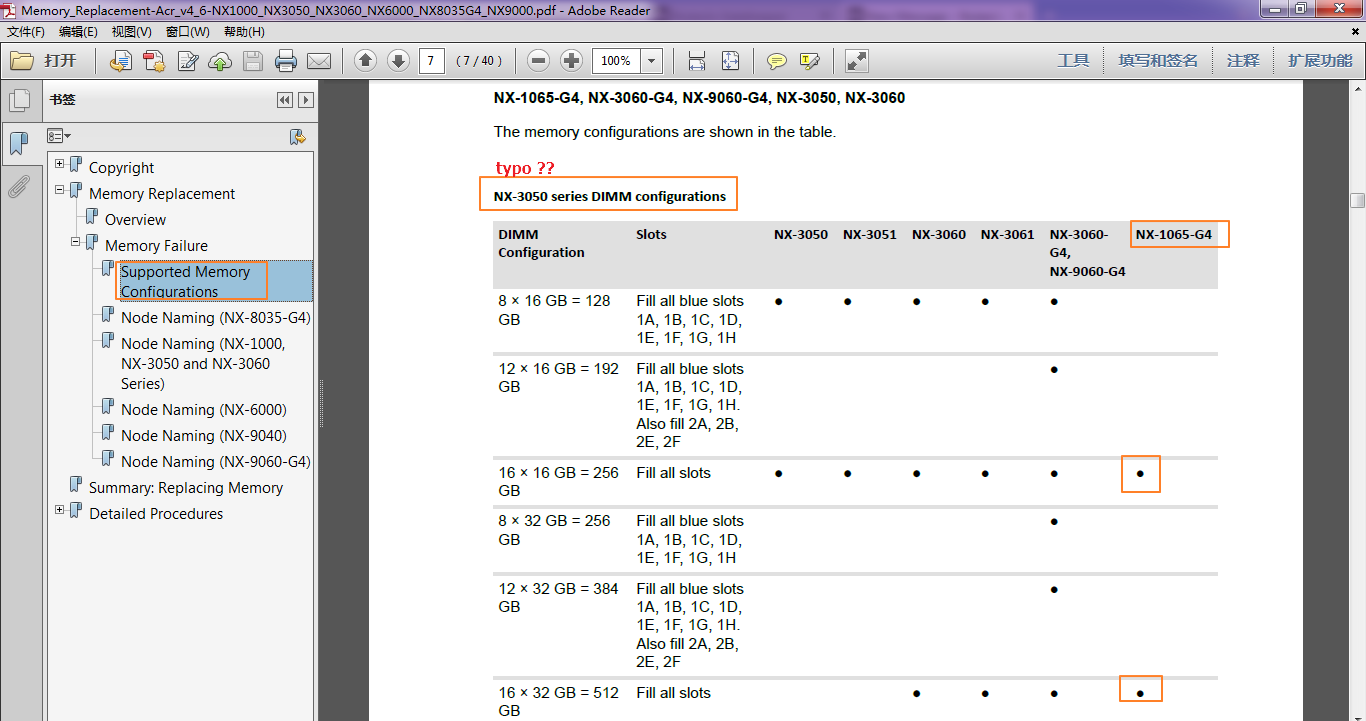This screenshot has width=1366, height=721.
Task: Expand the Copyright bookmark node
Action: coord(60,163)
